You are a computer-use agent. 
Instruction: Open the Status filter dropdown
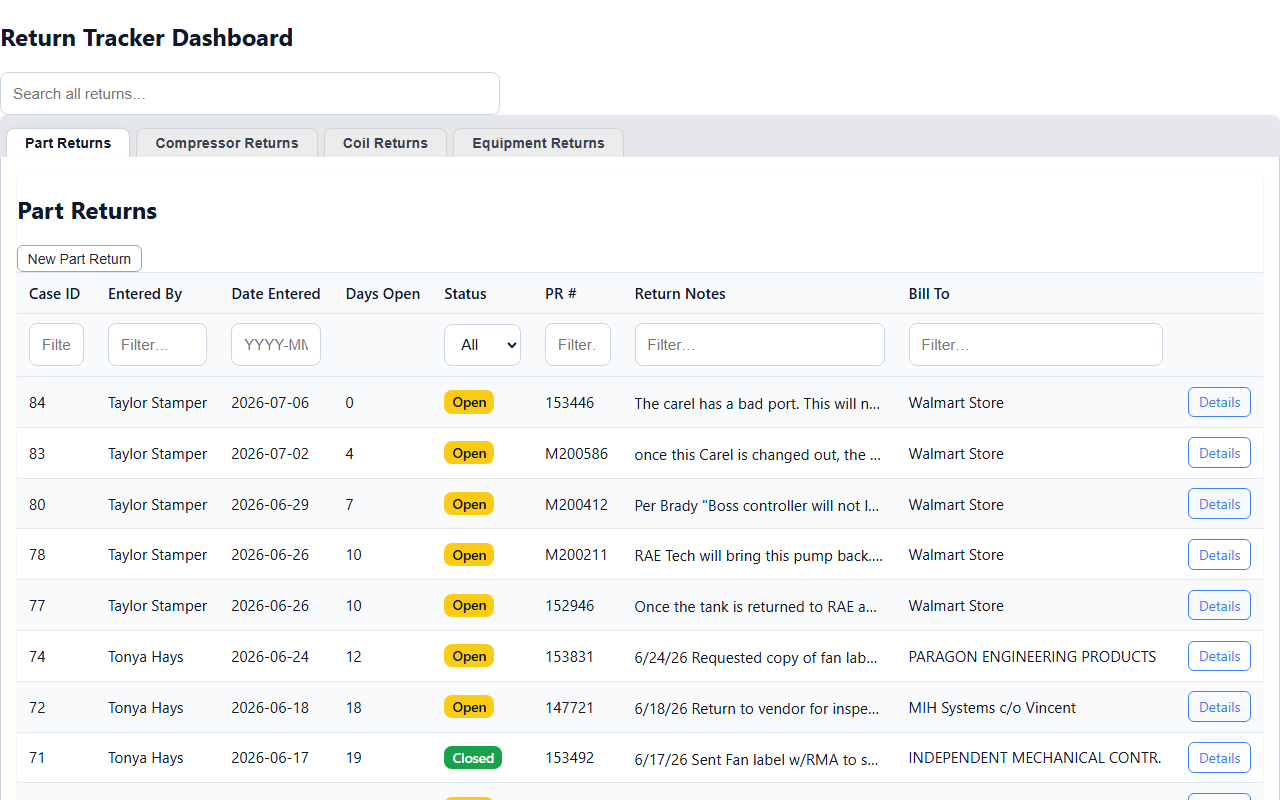[x=482, y=345]
